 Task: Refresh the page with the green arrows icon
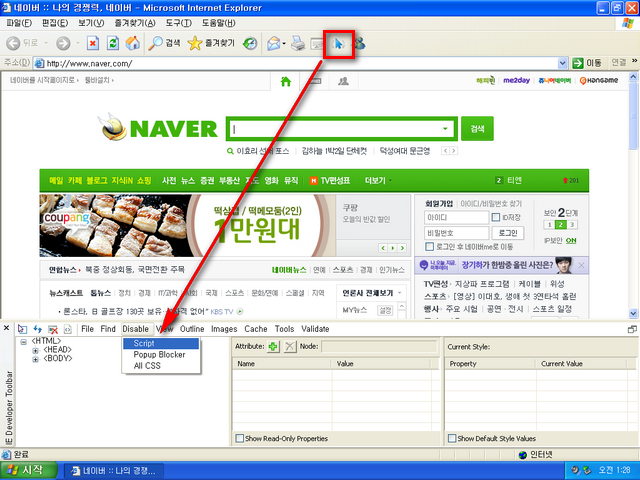(113, 43)
